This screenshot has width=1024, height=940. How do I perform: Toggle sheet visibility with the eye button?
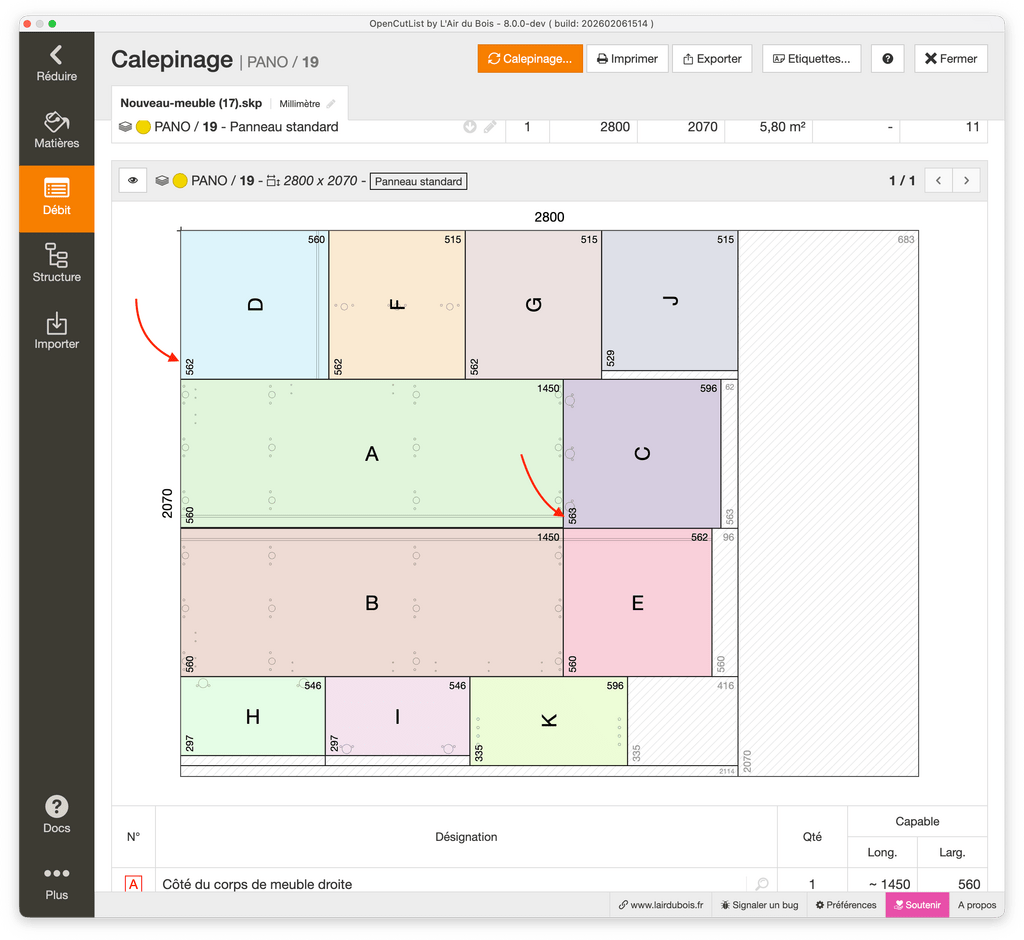pos(132,181)
